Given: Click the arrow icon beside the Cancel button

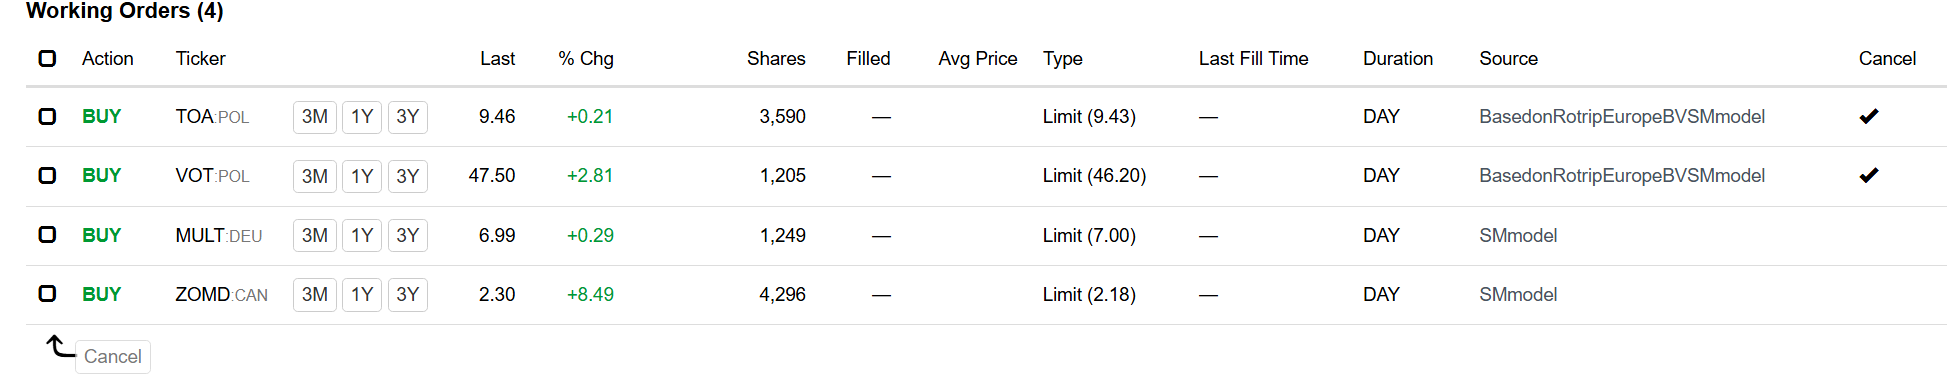Looking at the screenshot, I should pos(60,346).
